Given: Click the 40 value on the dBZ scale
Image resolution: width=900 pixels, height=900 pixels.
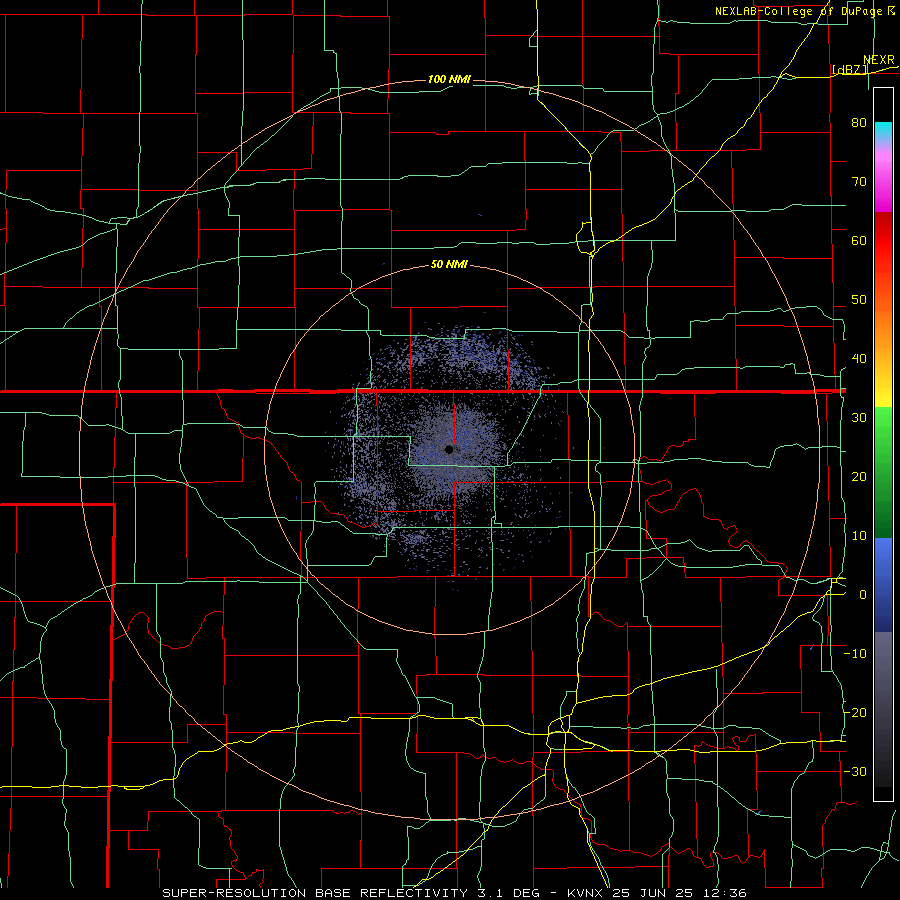Looking at the screenshot, I should (x=859, y=359).
